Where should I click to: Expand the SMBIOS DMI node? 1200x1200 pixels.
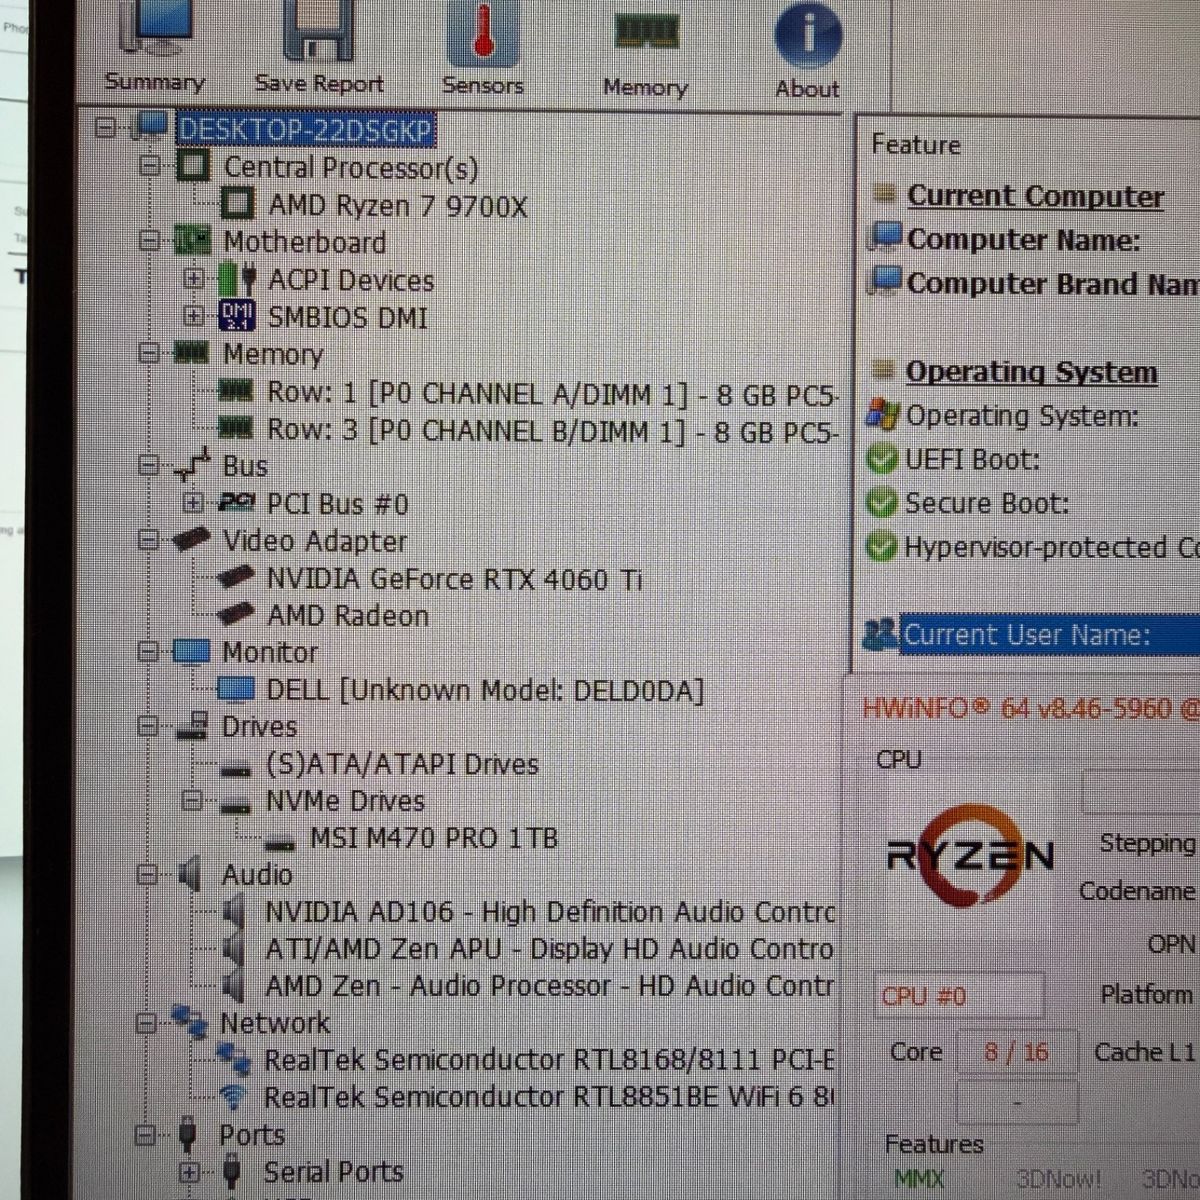coord(194,316)
